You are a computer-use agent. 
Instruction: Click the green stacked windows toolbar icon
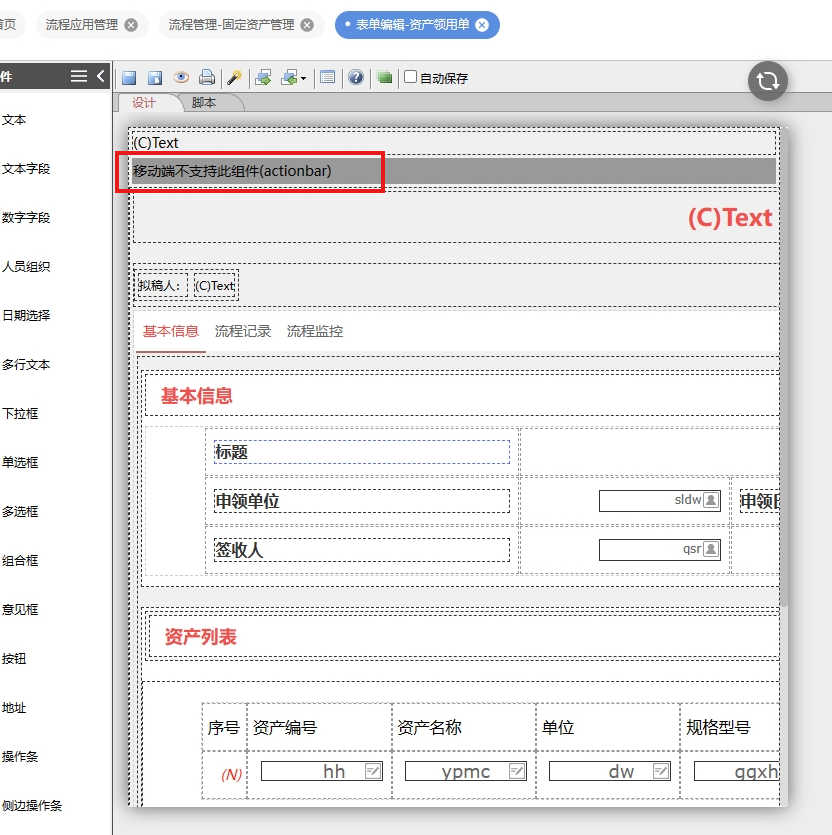tap(384, 78)
